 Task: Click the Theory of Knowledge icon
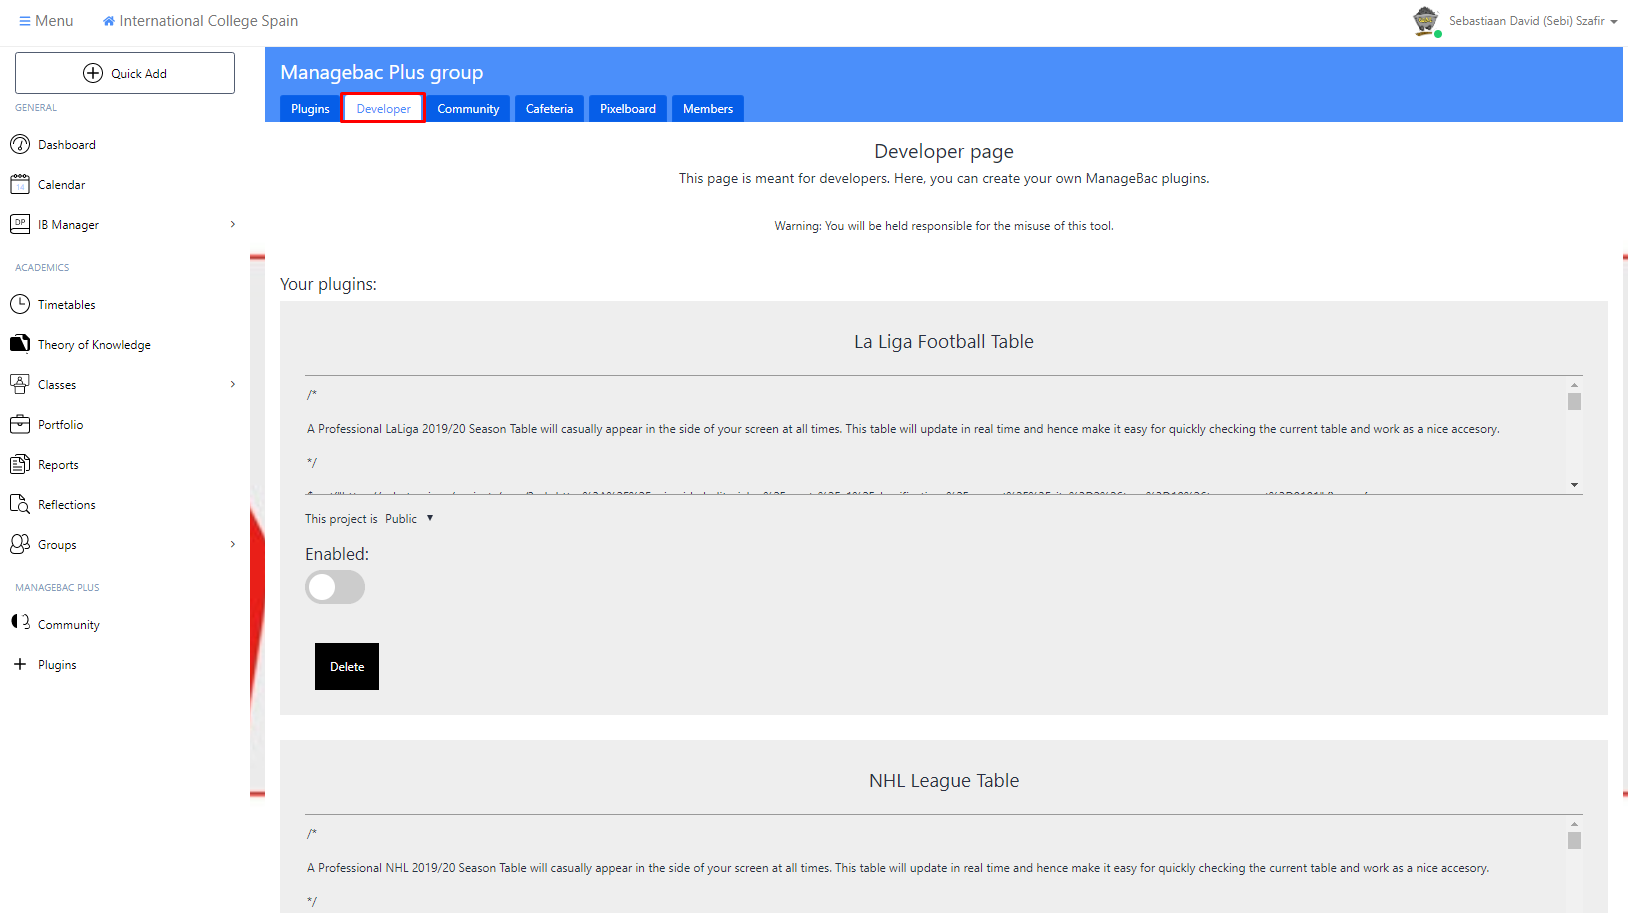point(20,344)
